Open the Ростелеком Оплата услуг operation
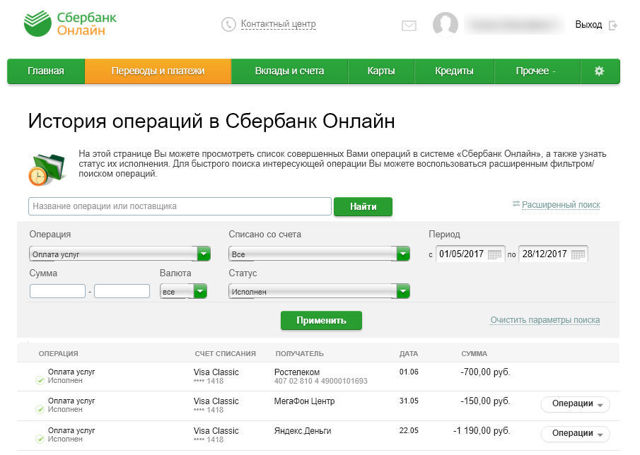 pos(71,372)
